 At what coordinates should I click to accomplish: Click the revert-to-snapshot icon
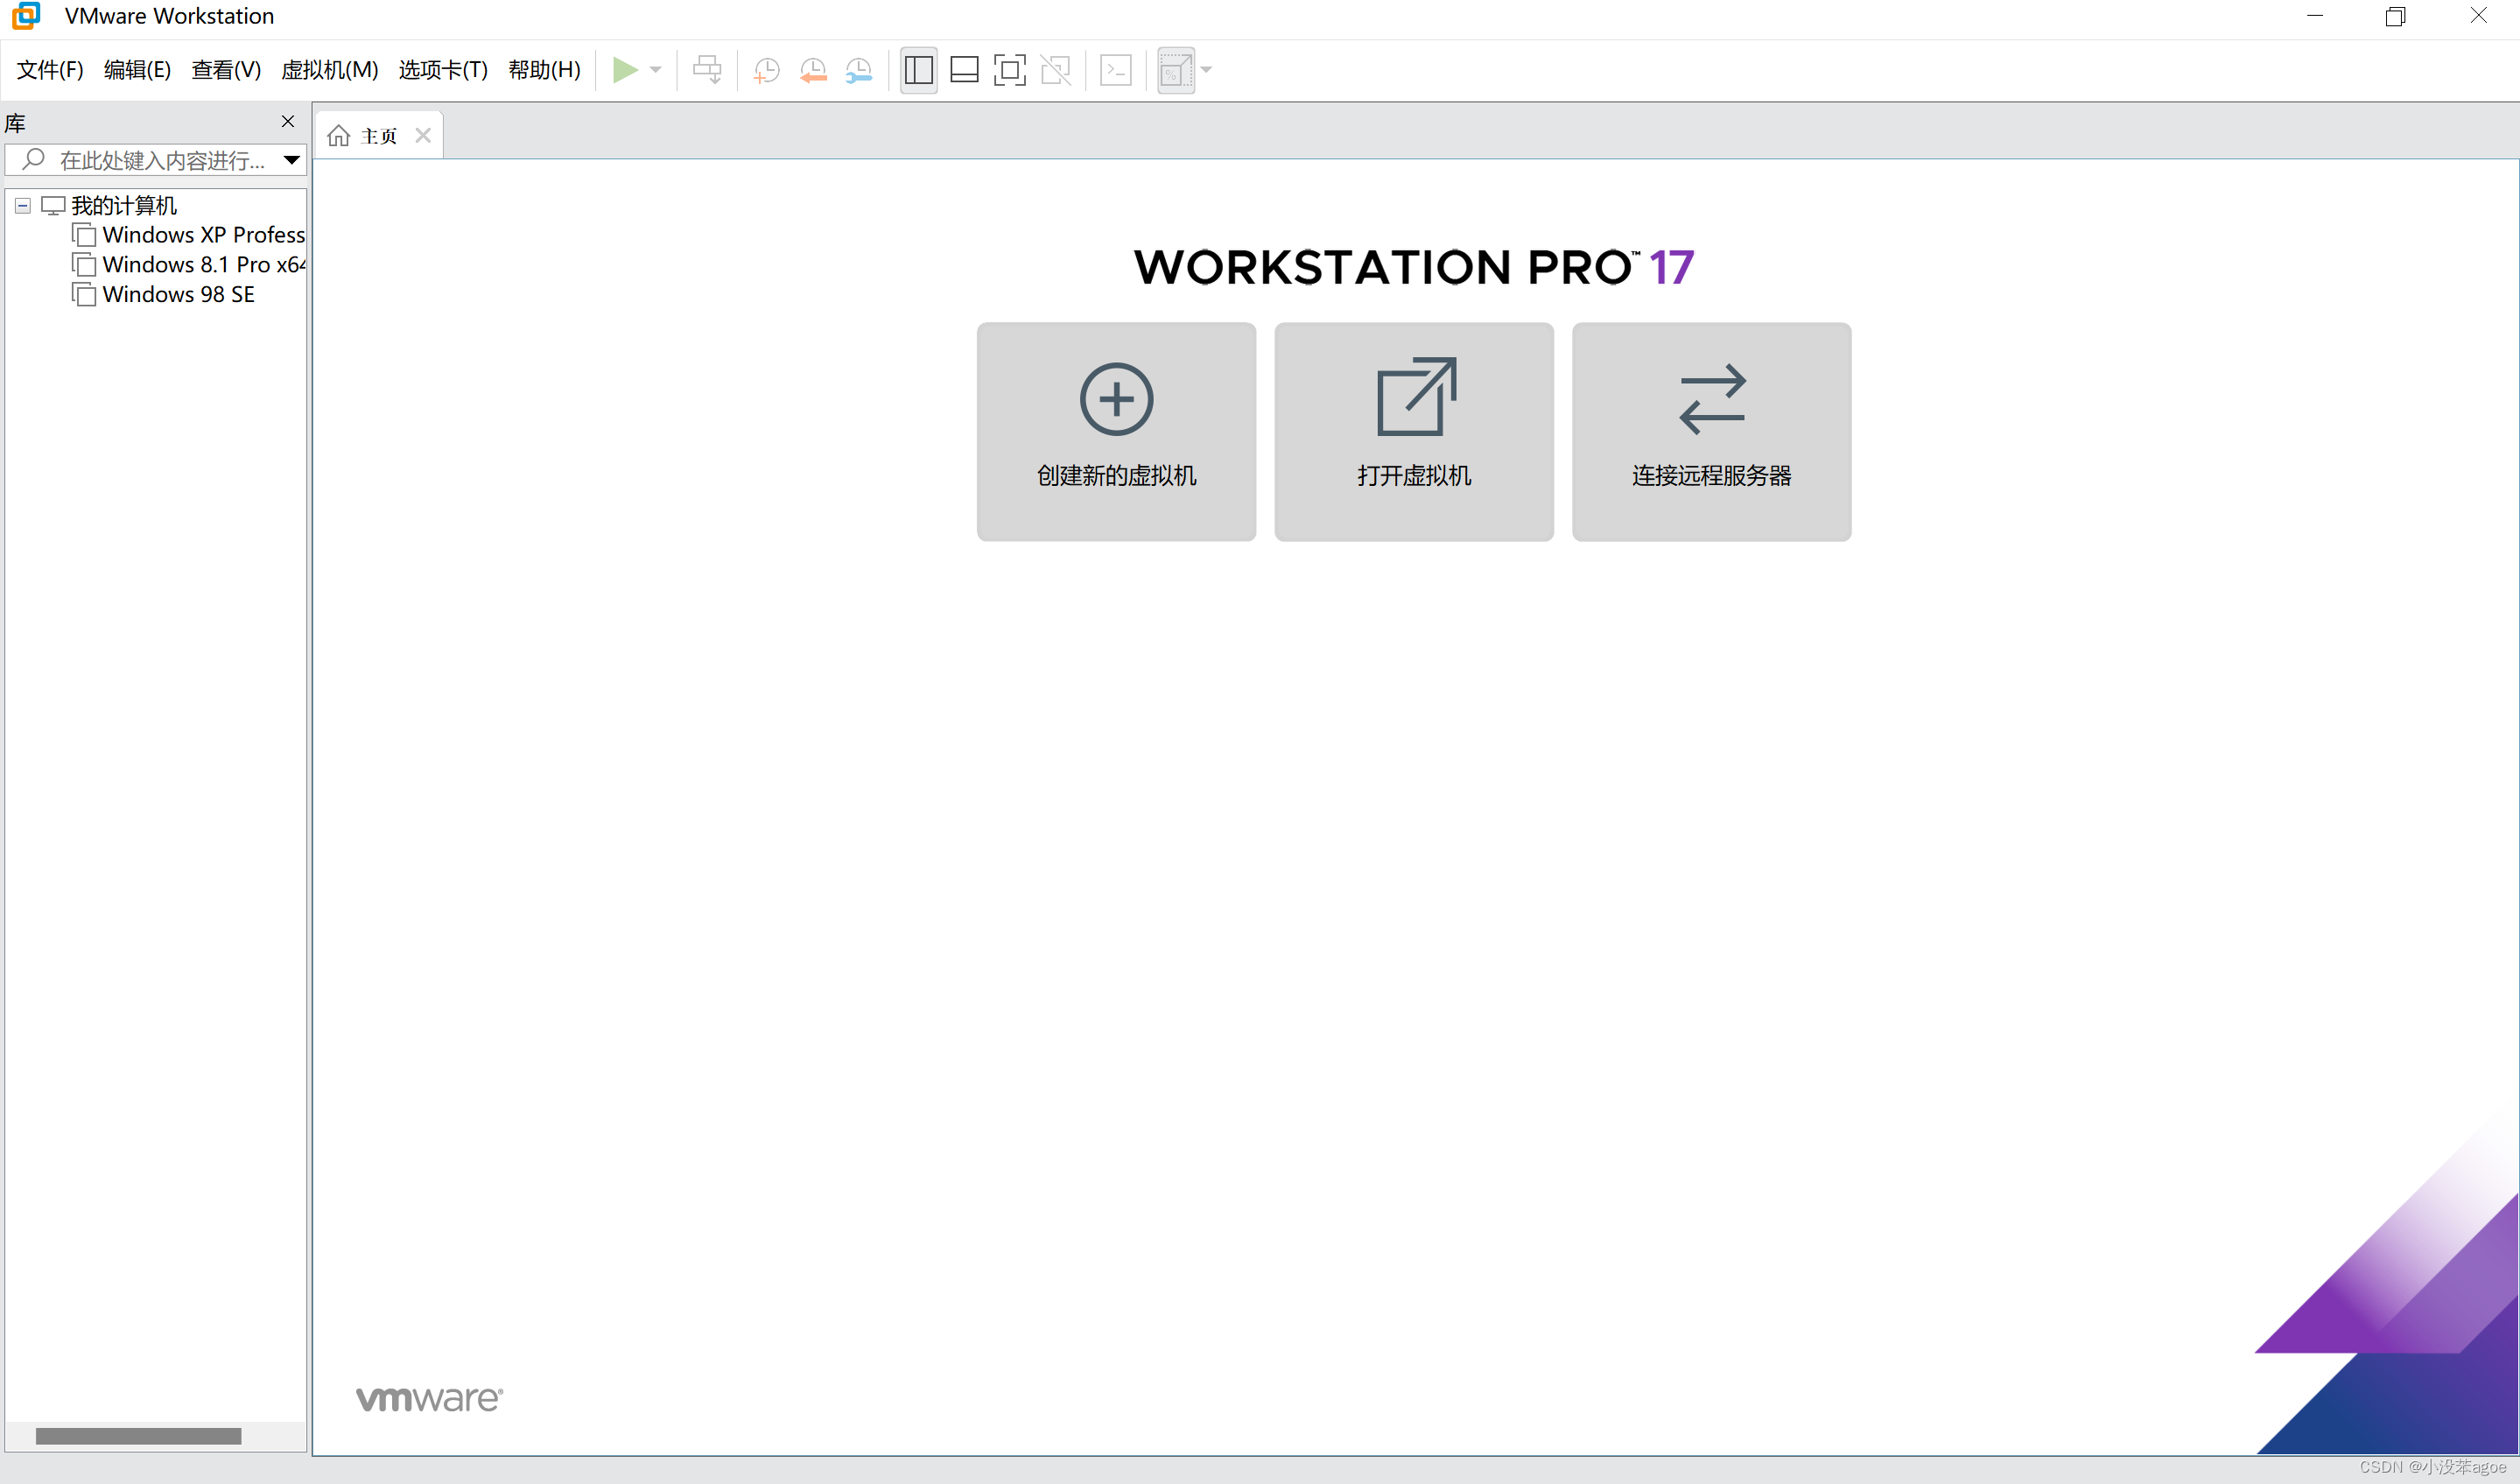813,70
